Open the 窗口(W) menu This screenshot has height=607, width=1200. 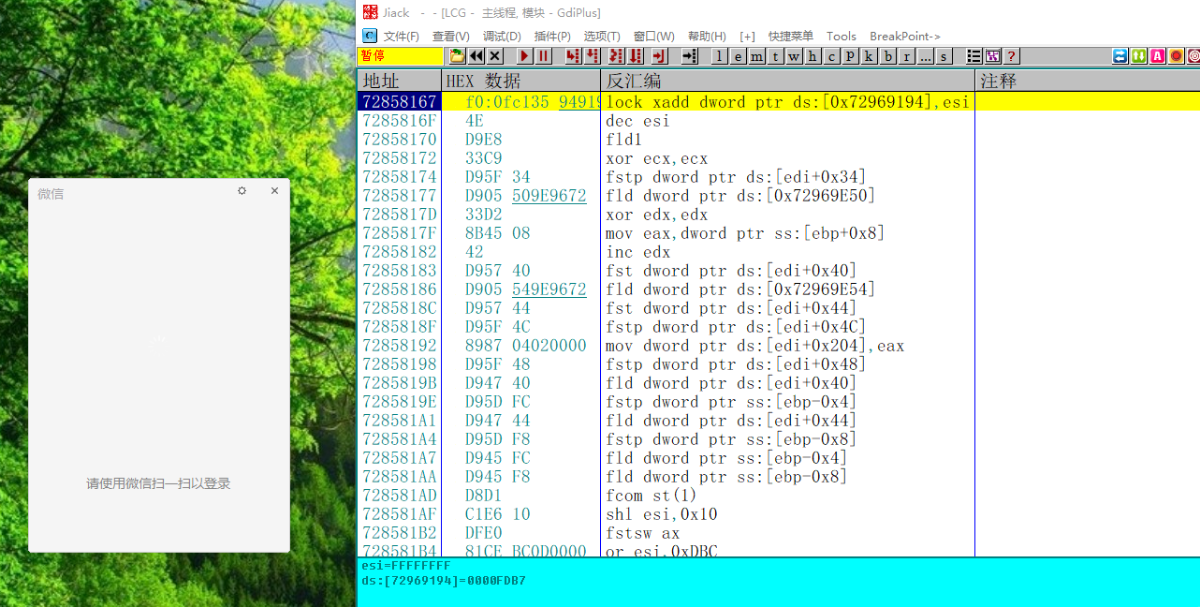pos(654,36)
